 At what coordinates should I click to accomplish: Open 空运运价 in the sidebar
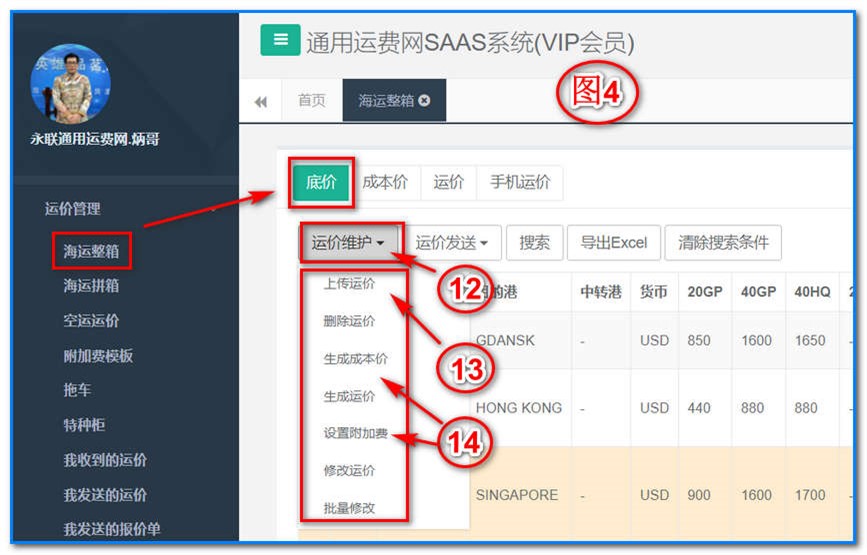(x=91, y=321)
